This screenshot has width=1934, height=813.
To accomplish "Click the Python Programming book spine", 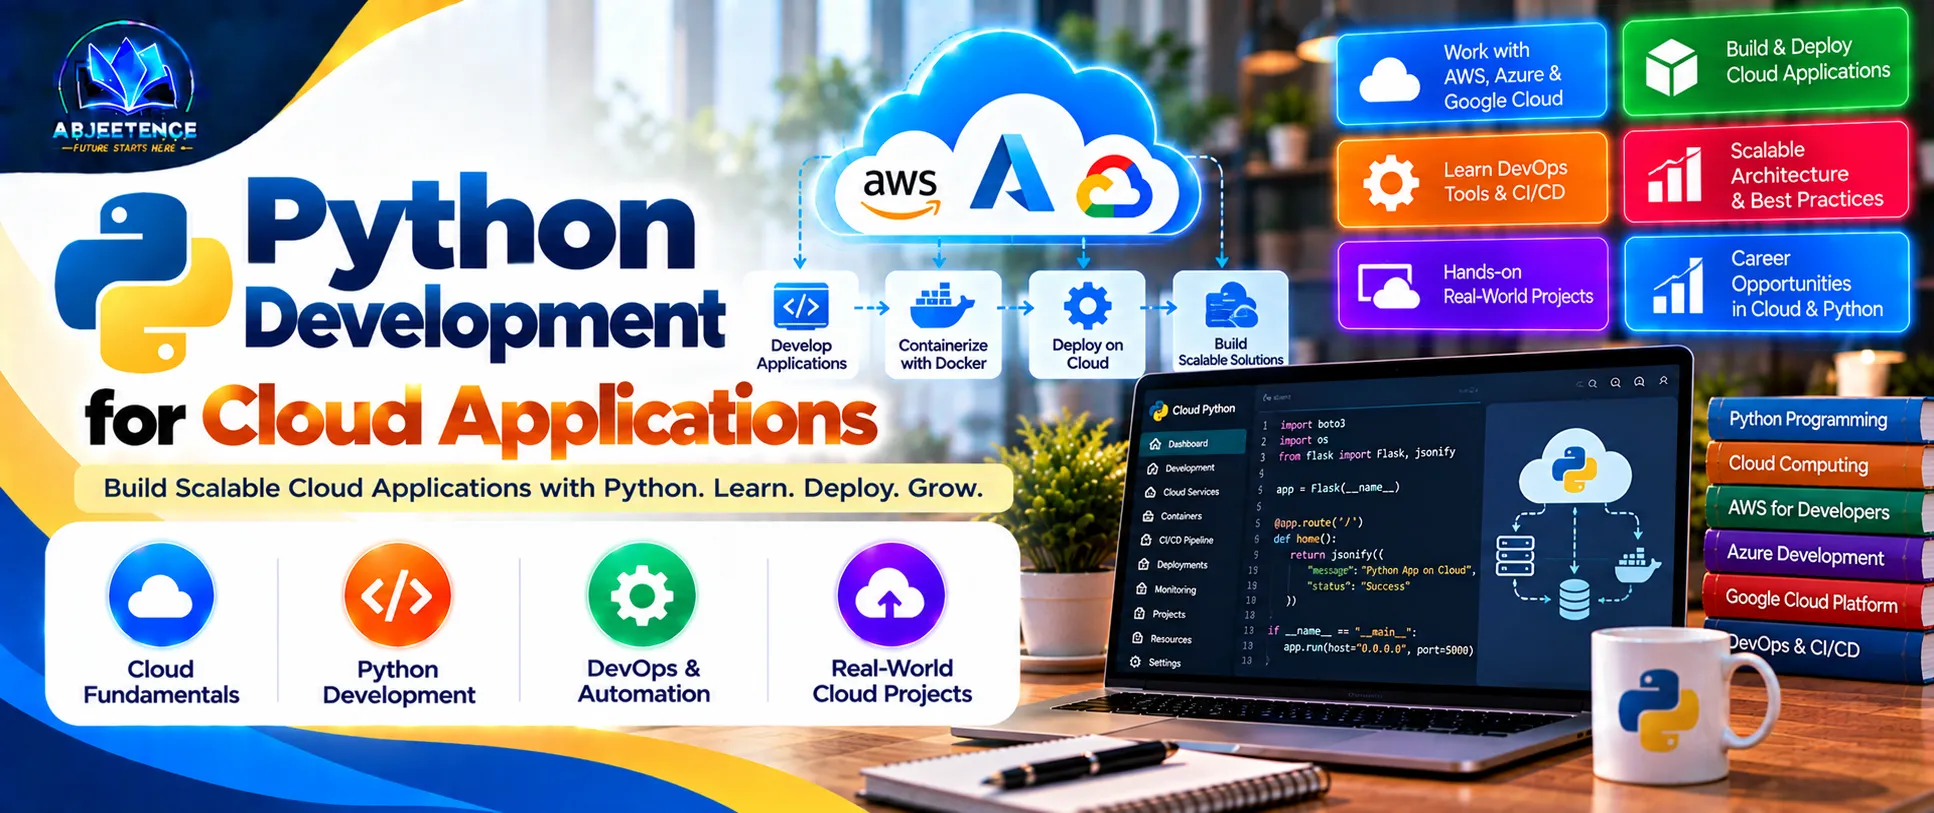I will coord(1820,420).
